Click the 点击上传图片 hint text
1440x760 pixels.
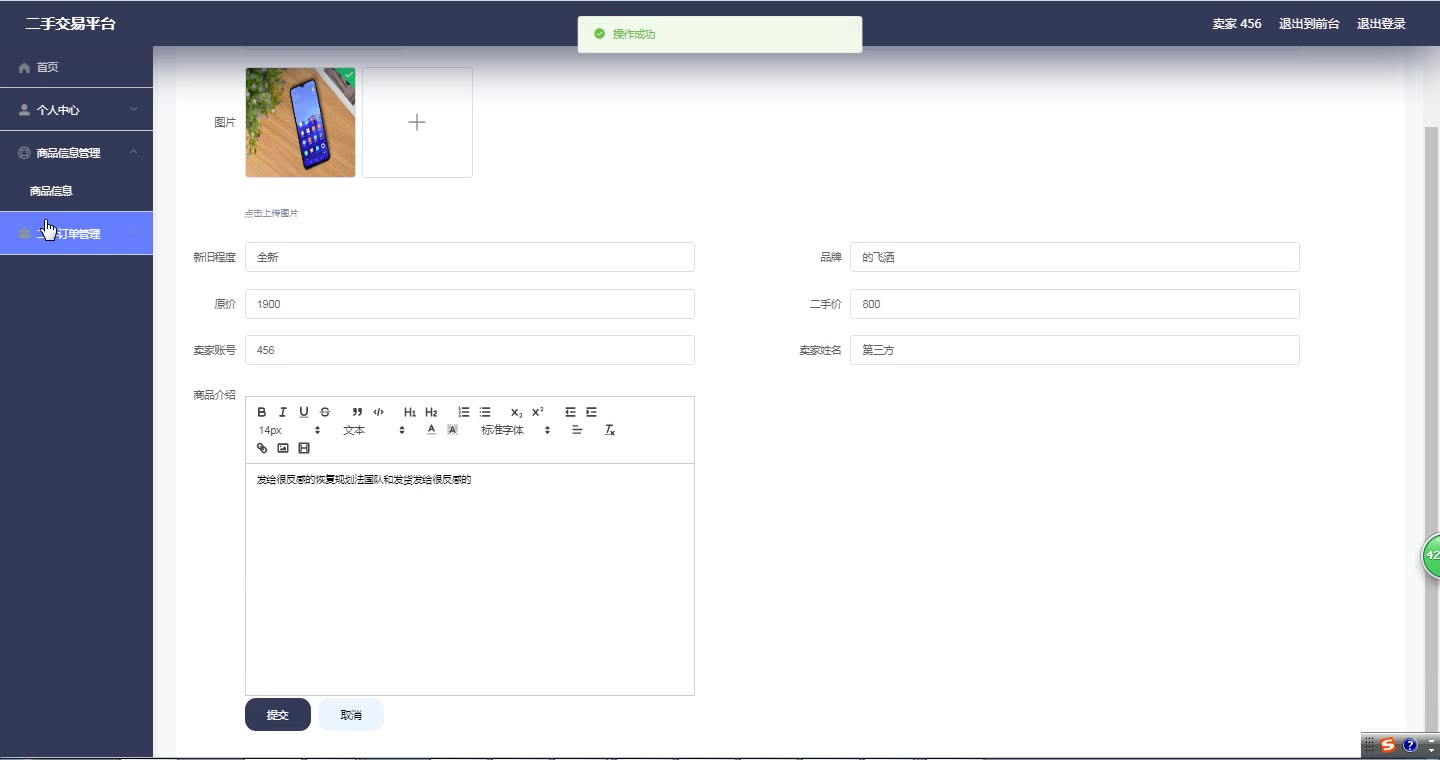[x=271, y=213]
